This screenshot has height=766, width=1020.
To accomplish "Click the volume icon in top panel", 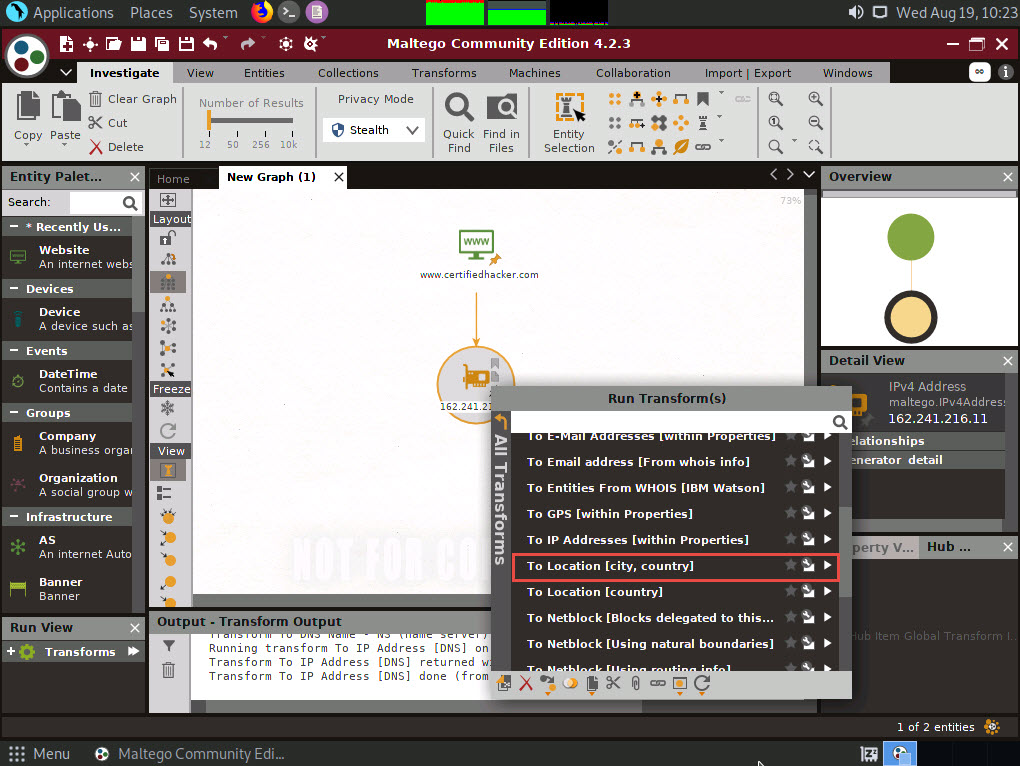I will pyautogui.click(x=856, y=12).
